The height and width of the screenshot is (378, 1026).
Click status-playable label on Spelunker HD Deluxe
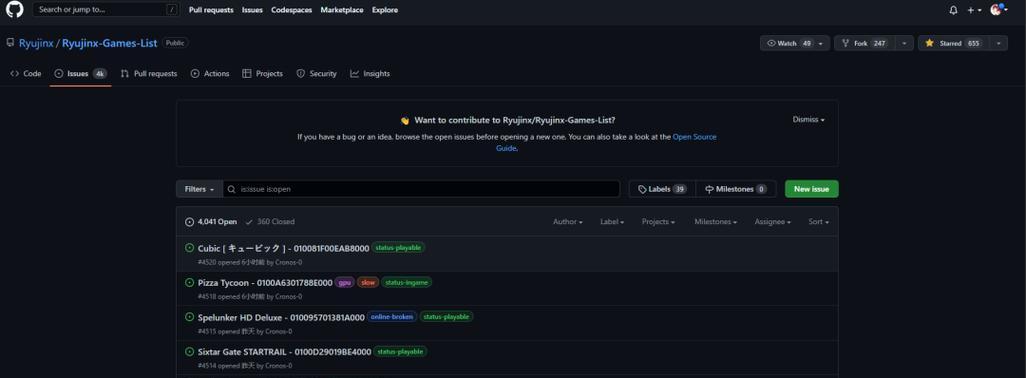(x=446, y=317)
